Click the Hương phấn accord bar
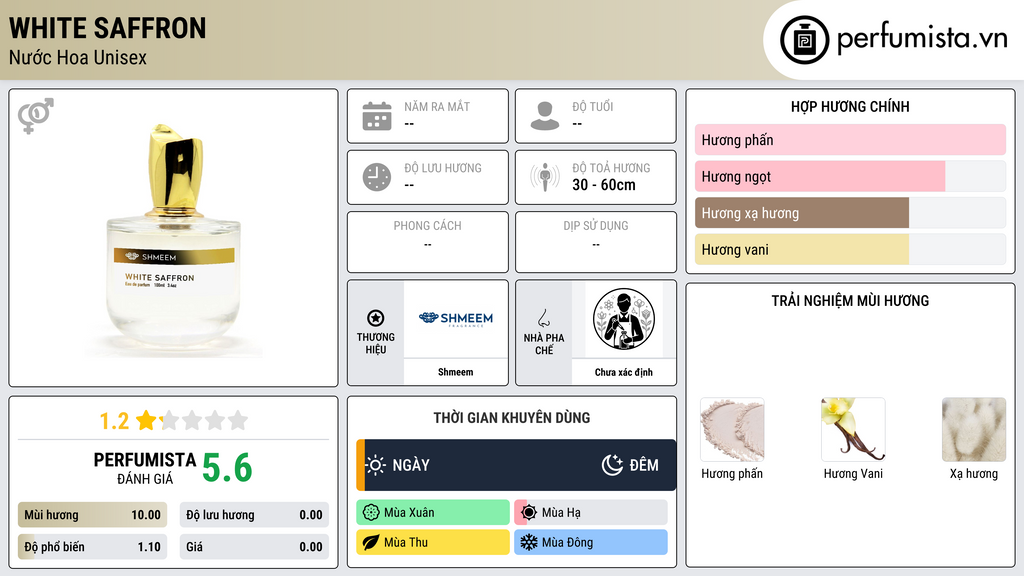 [850, 140]
